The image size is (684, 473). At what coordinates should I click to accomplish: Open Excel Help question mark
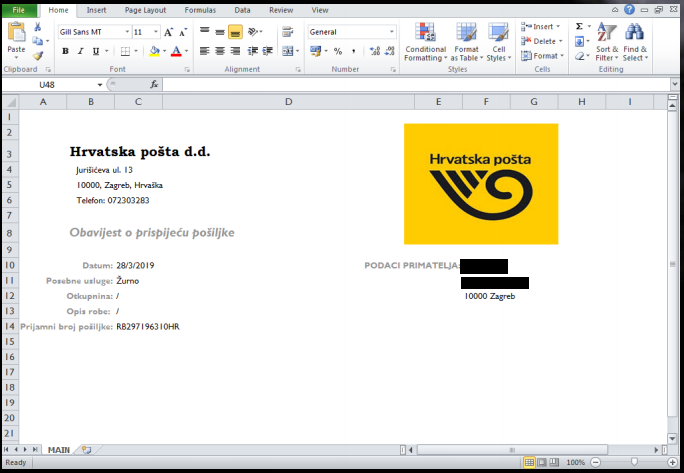pos(629,10)
